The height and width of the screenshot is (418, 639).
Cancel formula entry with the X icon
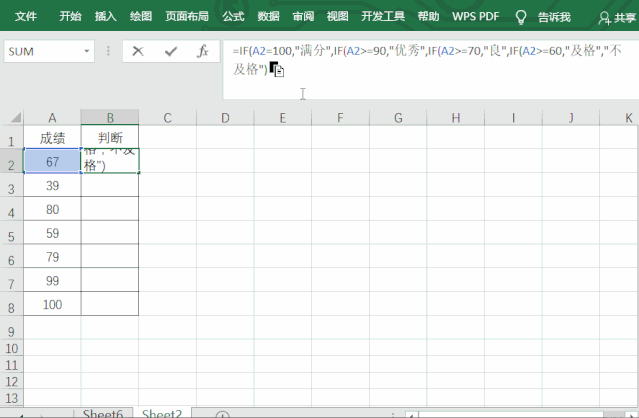coord(138,51)
